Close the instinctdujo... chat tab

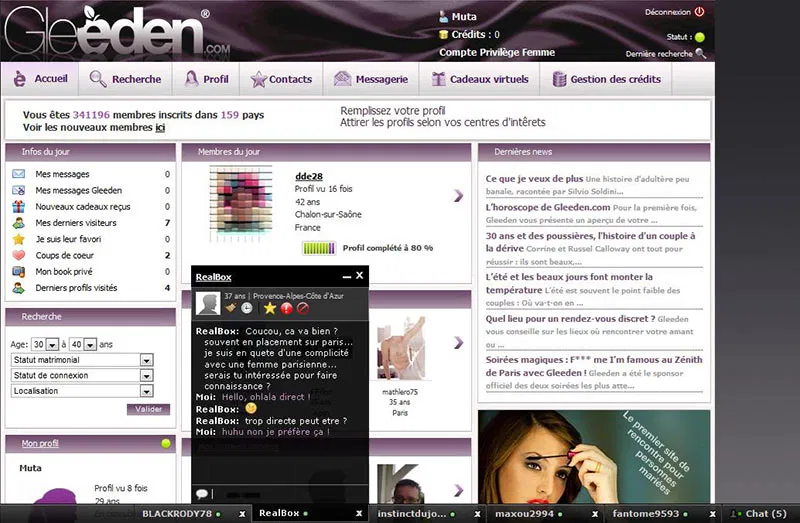477,514
